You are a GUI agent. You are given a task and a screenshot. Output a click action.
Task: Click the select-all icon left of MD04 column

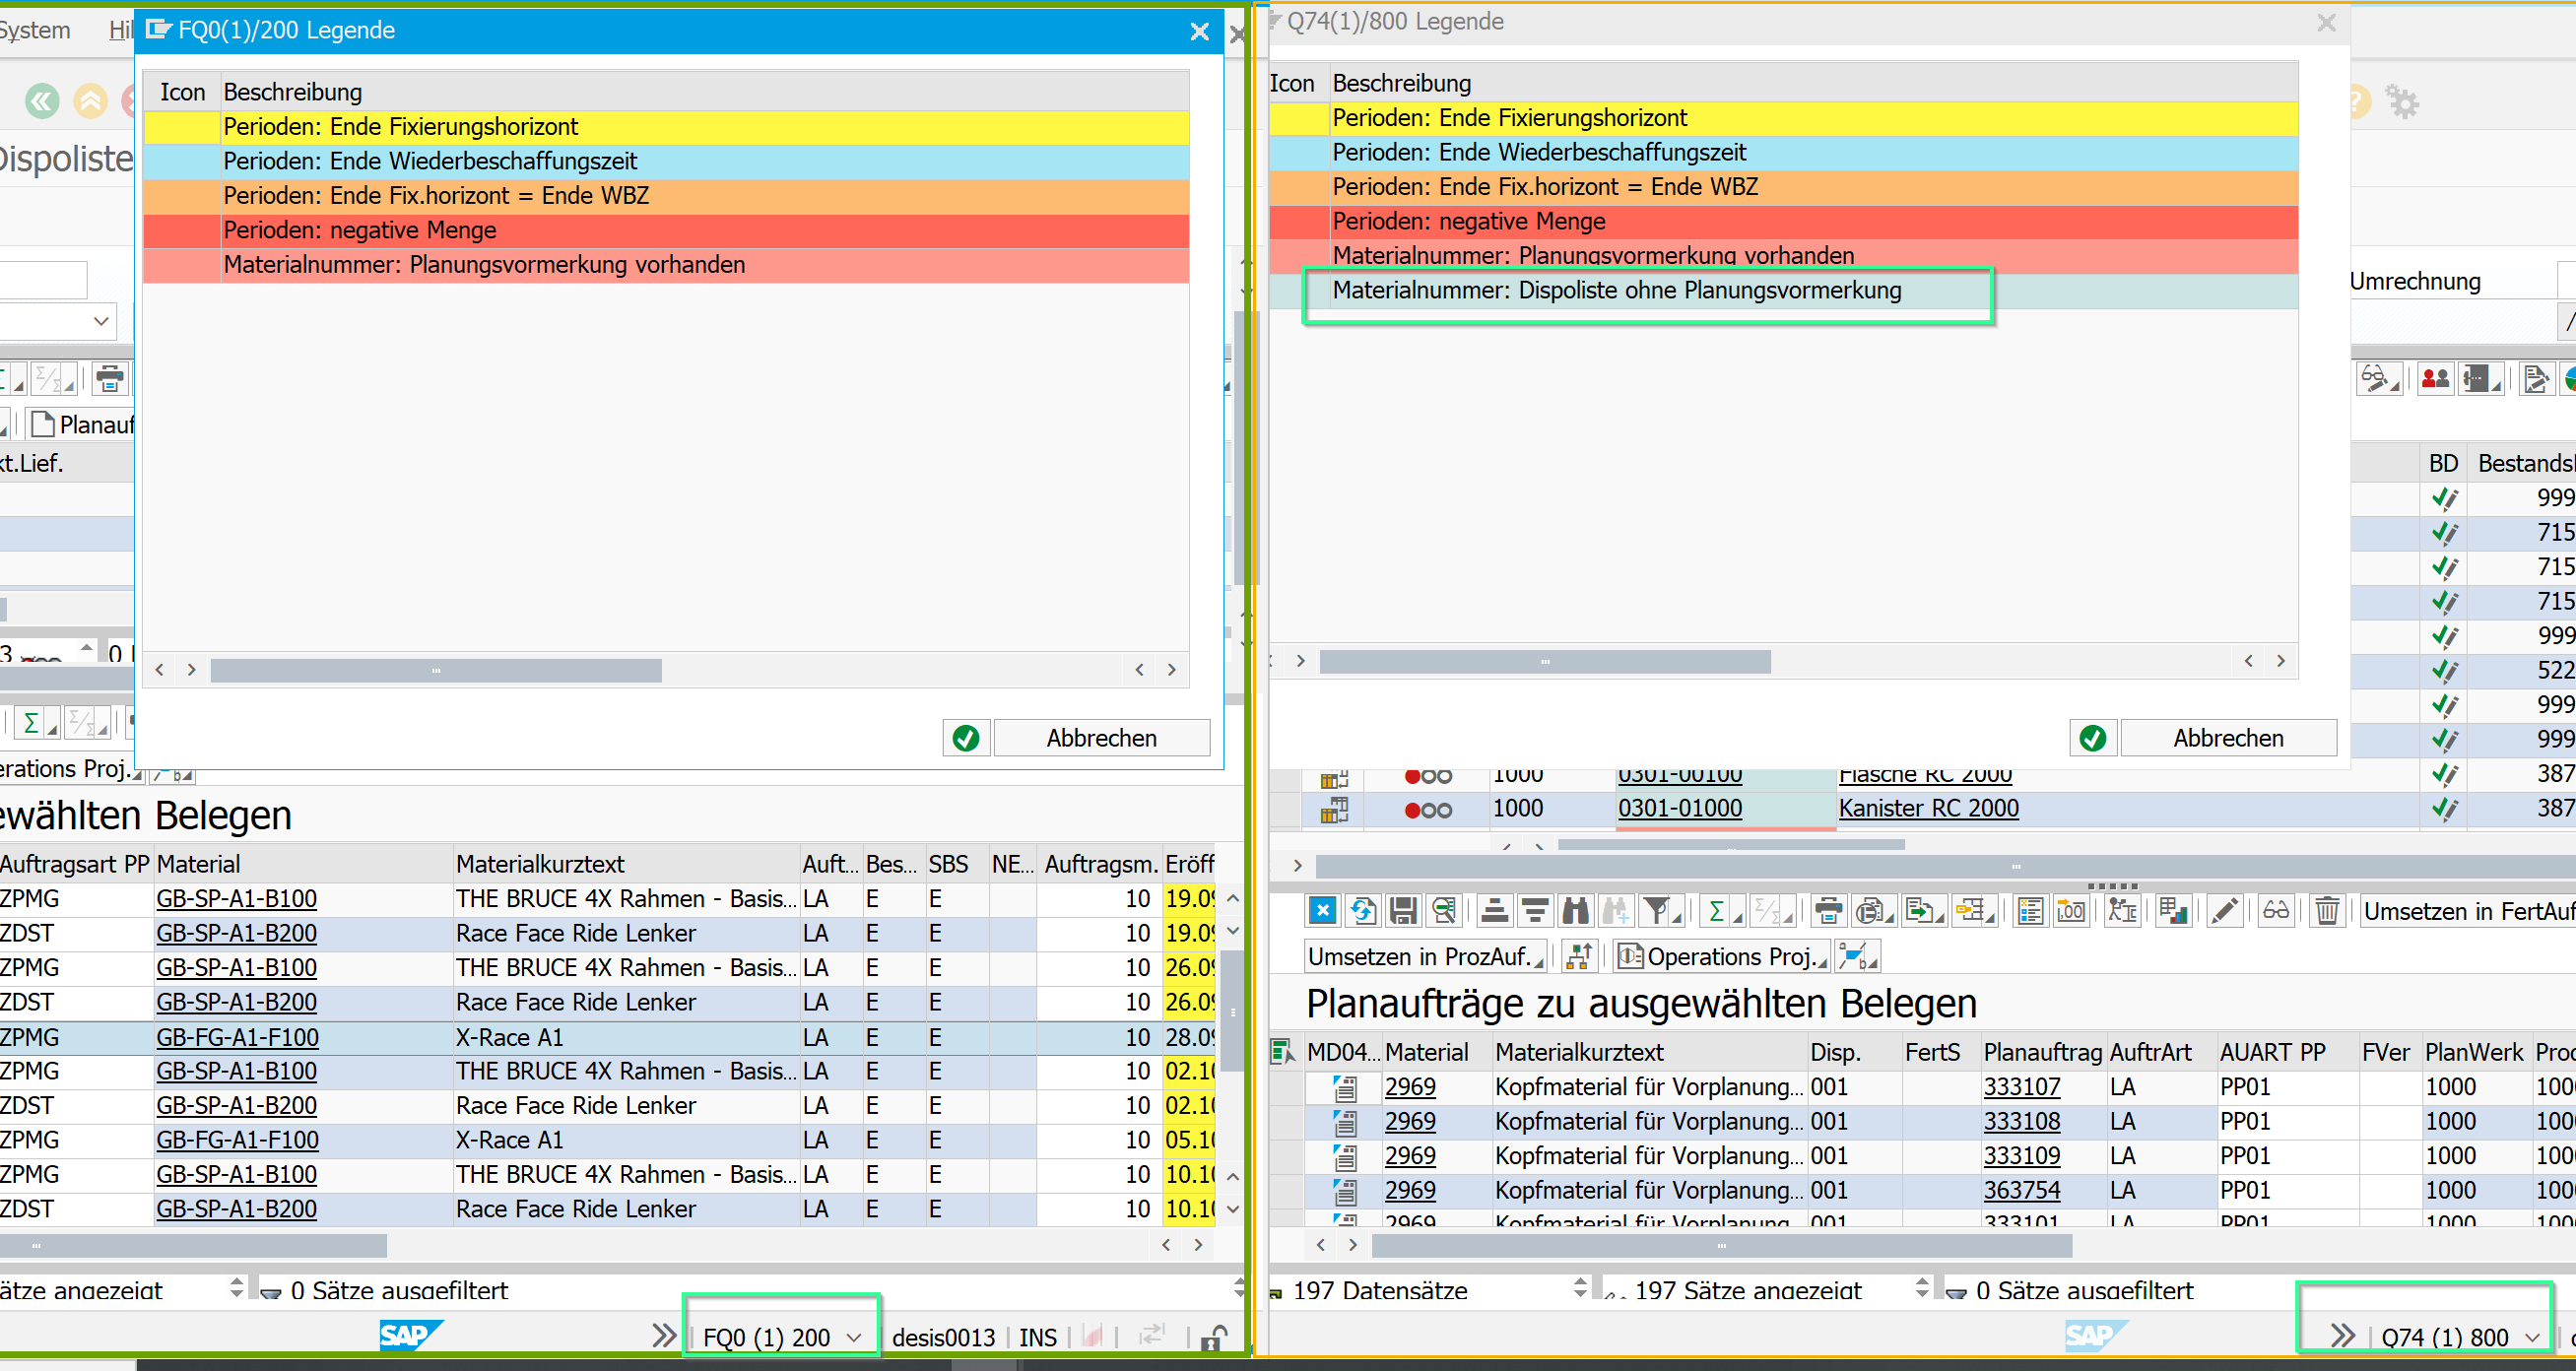click(x=1280, y=1052)
